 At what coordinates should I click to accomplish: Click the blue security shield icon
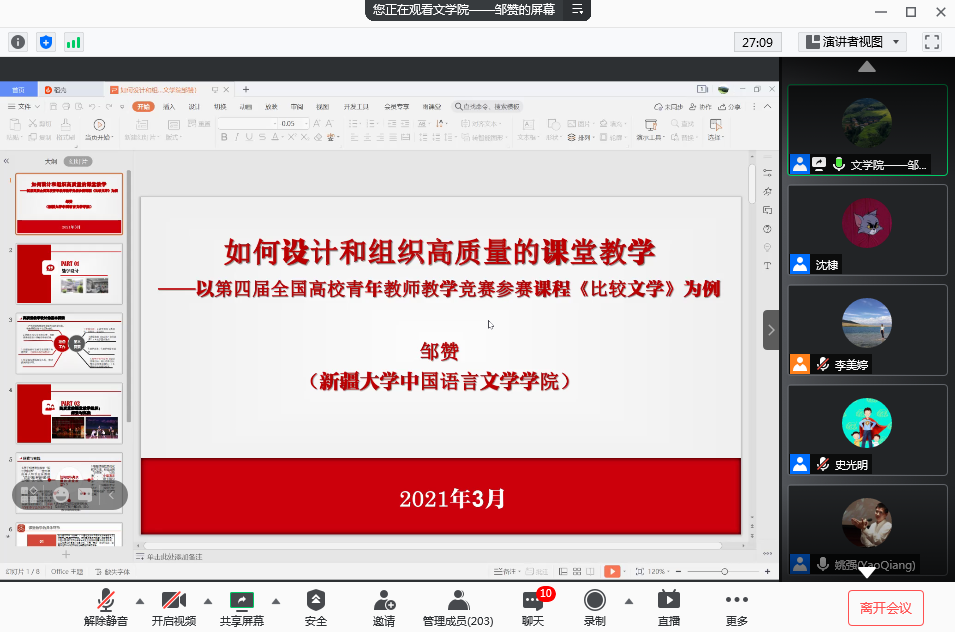[x=45, y=42]
